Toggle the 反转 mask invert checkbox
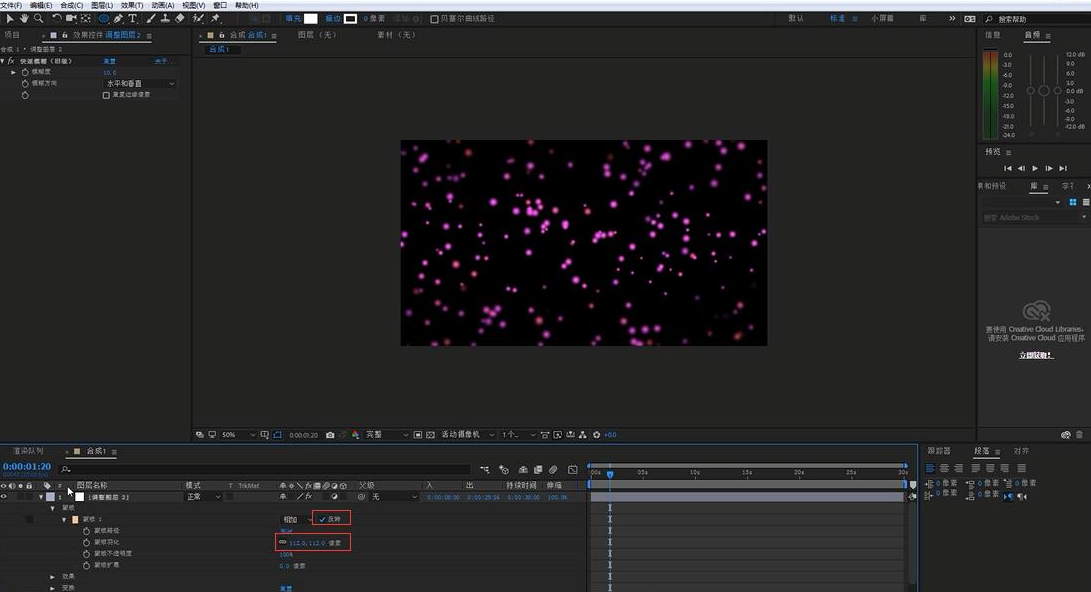This screenshot has width=1091, height=592. coord(322,519)
